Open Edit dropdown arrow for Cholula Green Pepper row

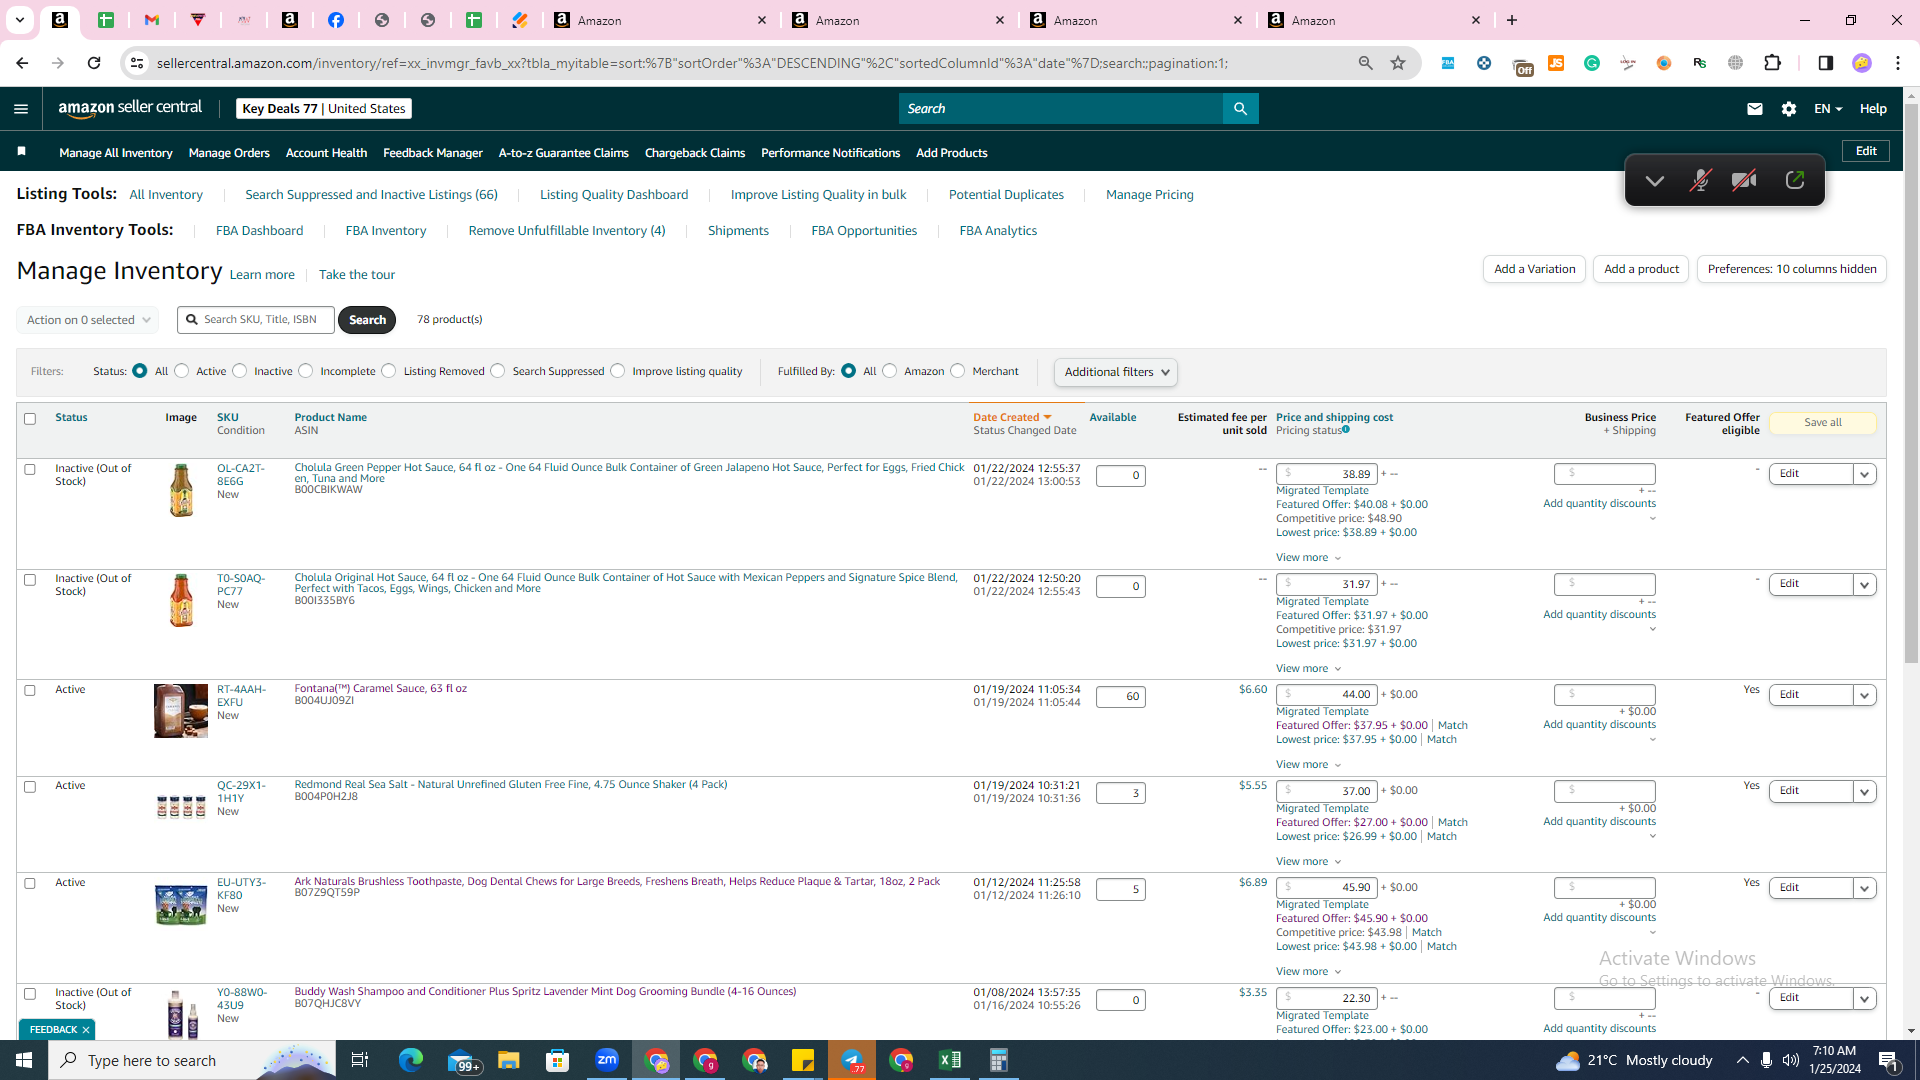(x=1865, y=475)
